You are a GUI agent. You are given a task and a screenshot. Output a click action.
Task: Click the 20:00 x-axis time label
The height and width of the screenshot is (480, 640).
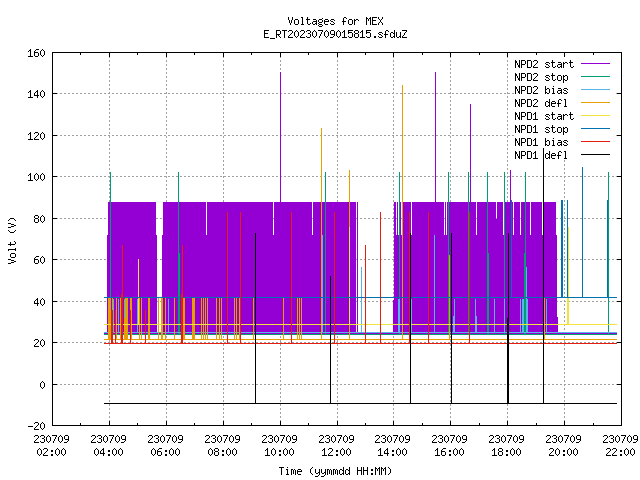coord(563,452)
